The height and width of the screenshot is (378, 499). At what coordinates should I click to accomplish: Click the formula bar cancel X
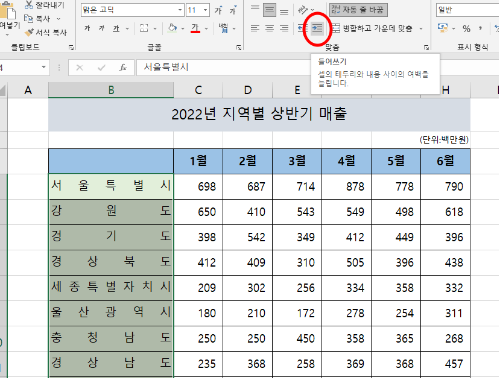[79, 68]
